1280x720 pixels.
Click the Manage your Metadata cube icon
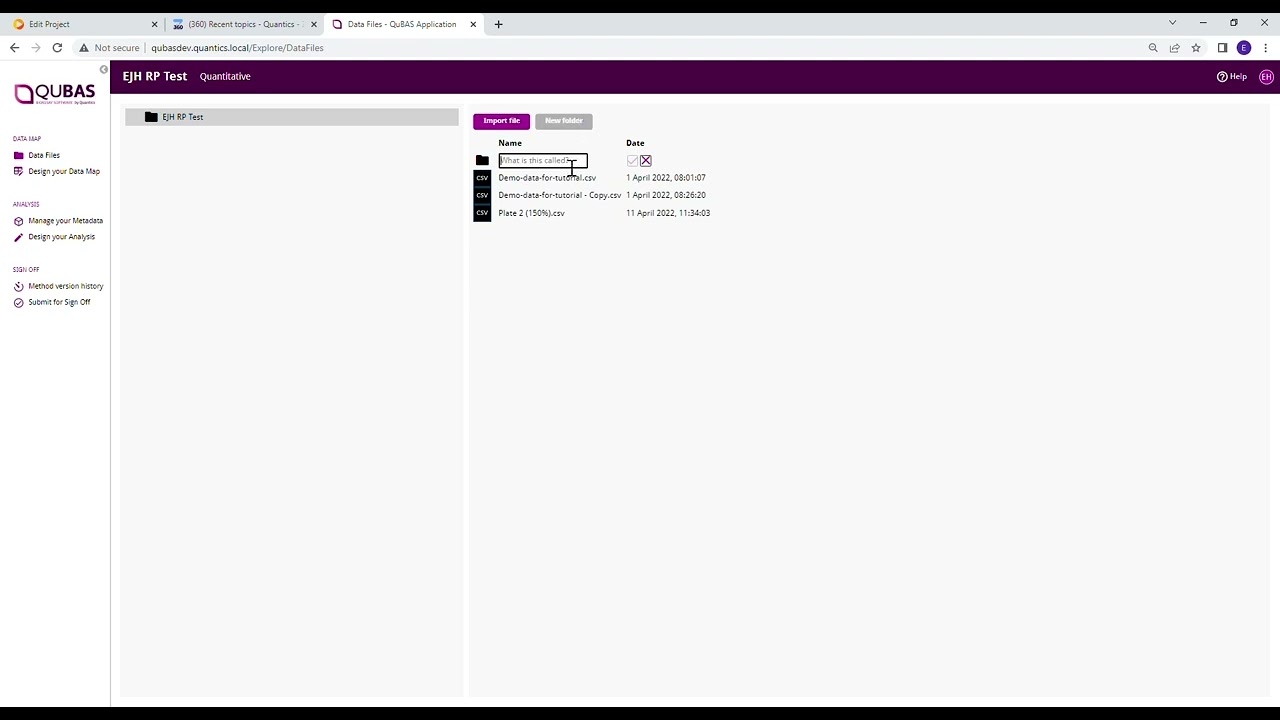(x=18, y=221)
